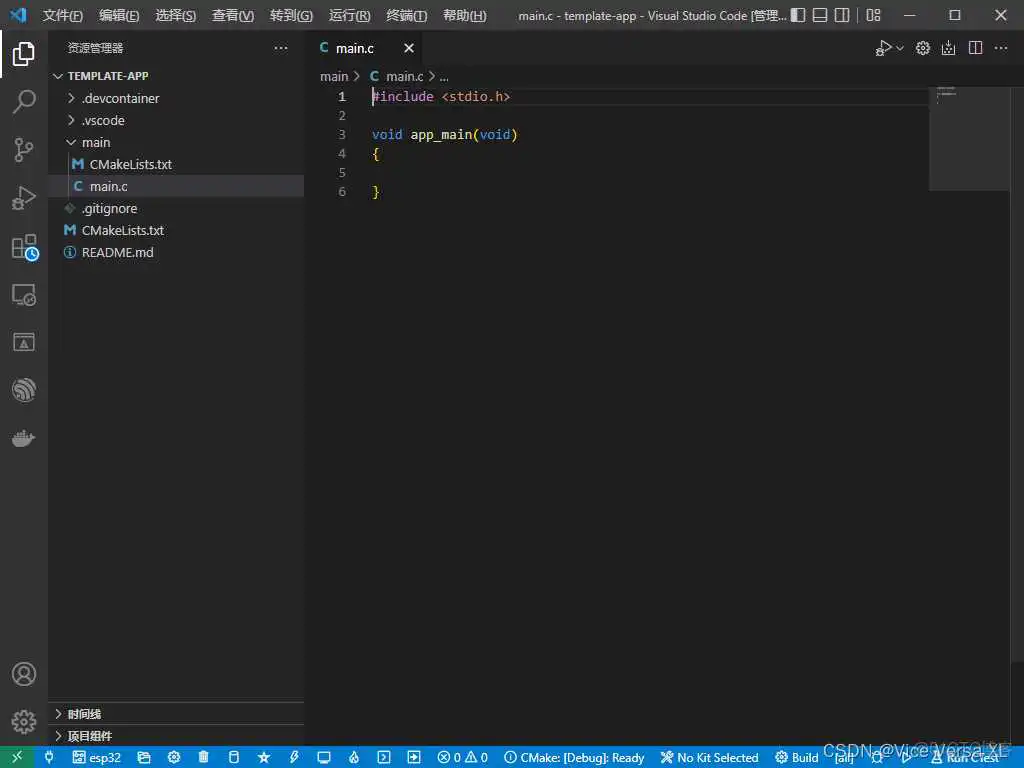Expand the .devcontainer folder
This screenshot has height=768, width=1024.
pyautogui.click(x=120, y=98)
